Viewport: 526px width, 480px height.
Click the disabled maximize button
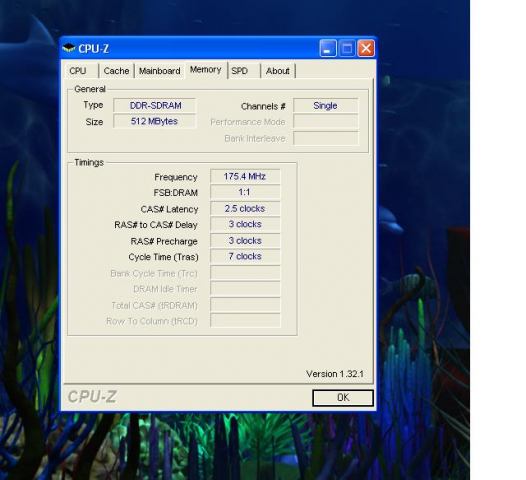pos(347,49)
